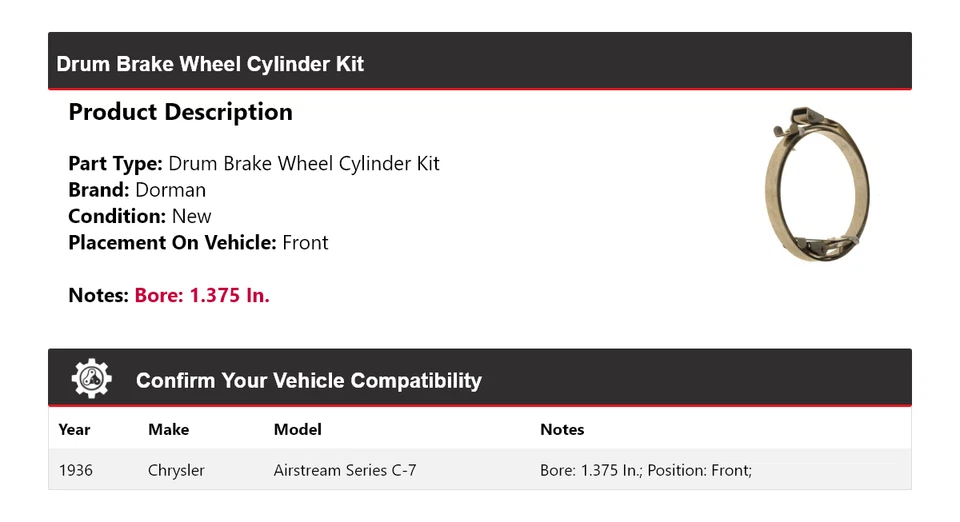This screenshot has height=522, width=960.
Task: Click the Bore and Position notes cell
Action: coord(645,470)
